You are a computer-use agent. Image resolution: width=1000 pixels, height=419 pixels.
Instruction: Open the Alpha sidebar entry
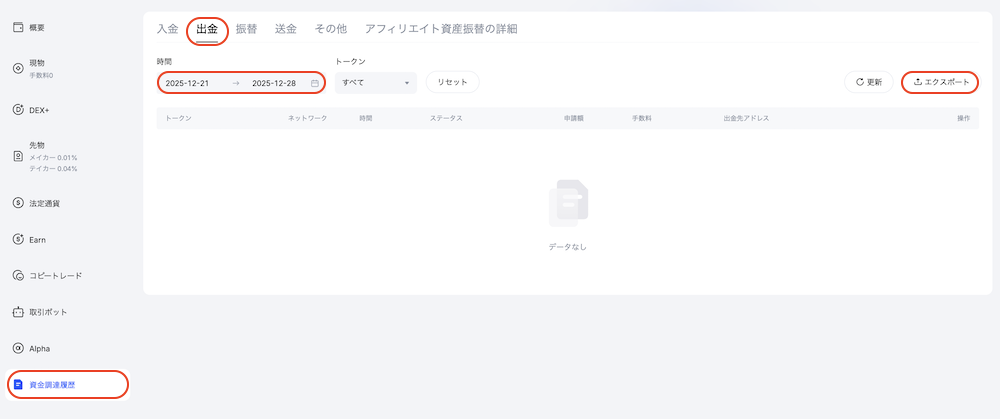click(40, 349)
